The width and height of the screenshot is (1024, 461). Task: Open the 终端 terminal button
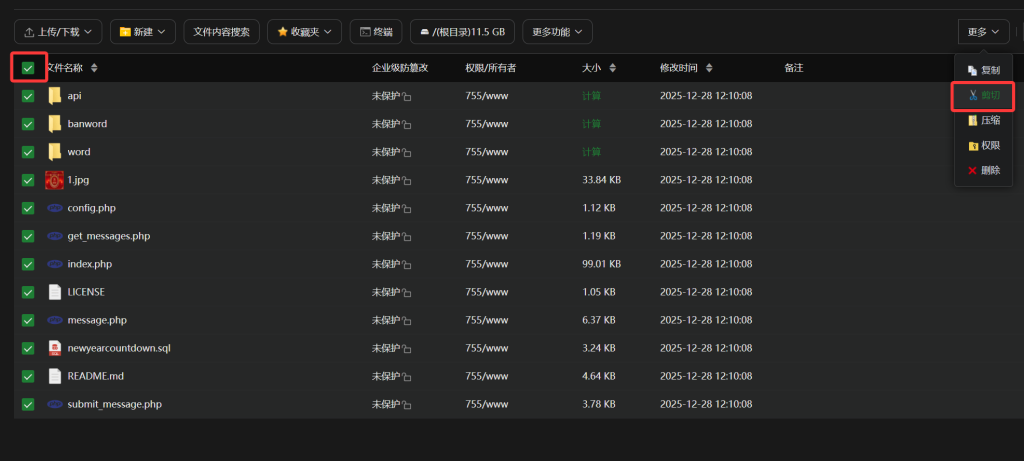click(x=376, y=32)
